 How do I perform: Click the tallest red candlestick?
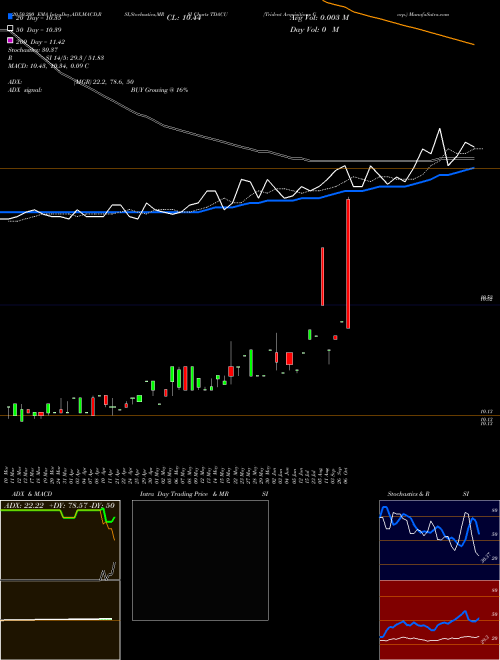348,263
